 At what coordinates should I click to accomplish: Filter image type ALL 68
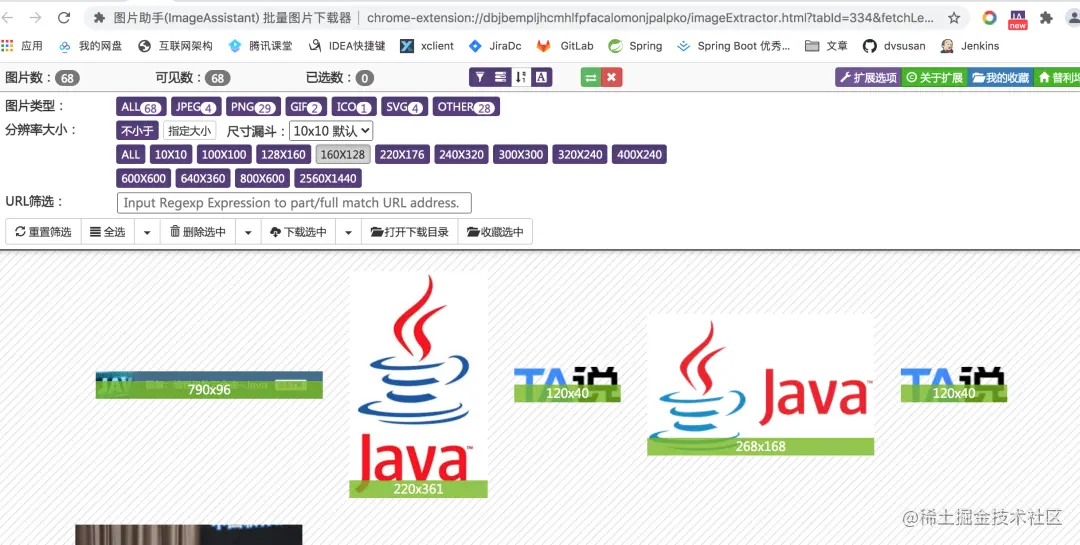point(141,107)
